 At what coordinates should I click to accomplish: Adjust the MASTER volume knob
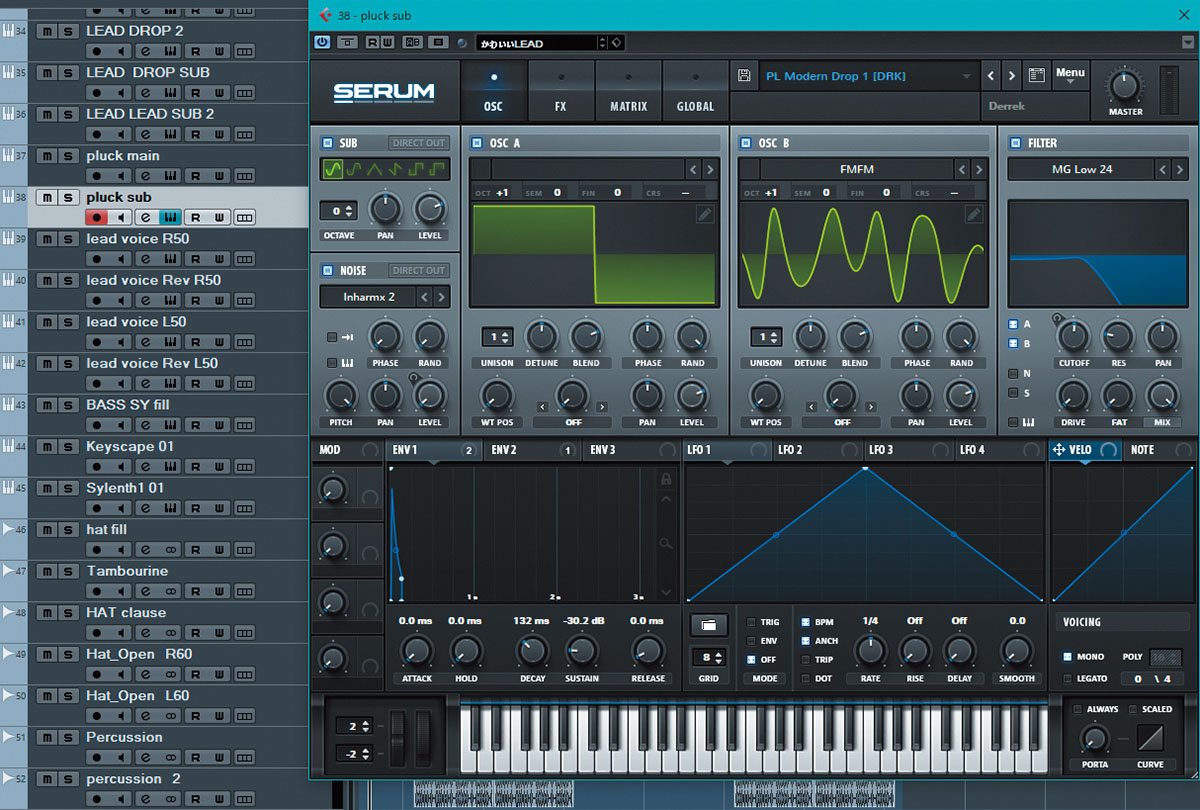1124,84
